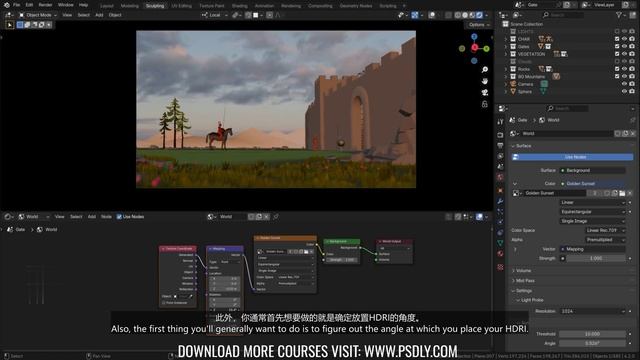
Task: Toggle viewport overlays icon
Action: coord(431,15)
